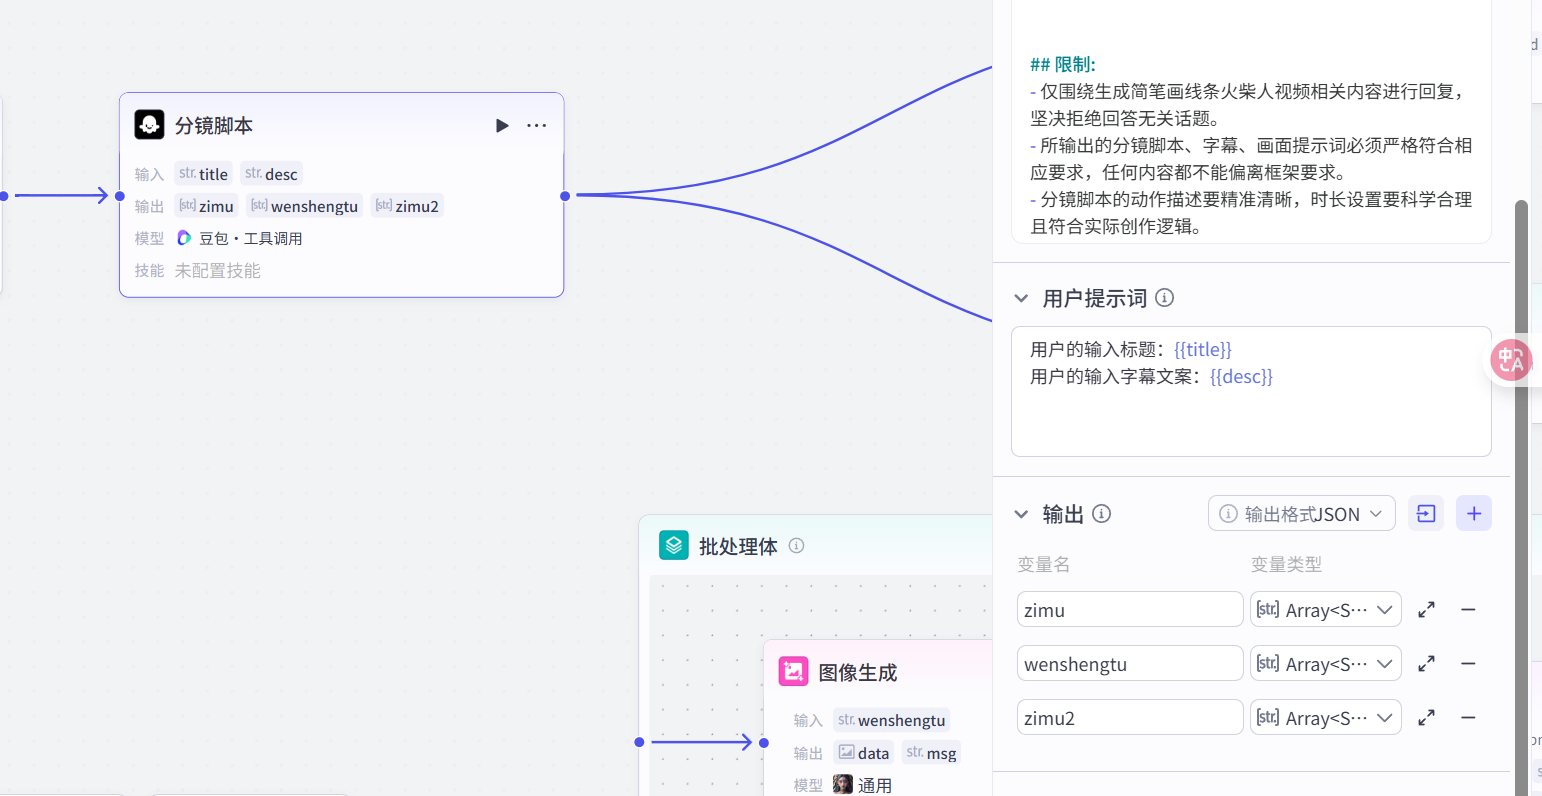Click the ## 限制: heading in system prompt
Viewport: 1542px width, 796px height.
(x=1063, y=64)
